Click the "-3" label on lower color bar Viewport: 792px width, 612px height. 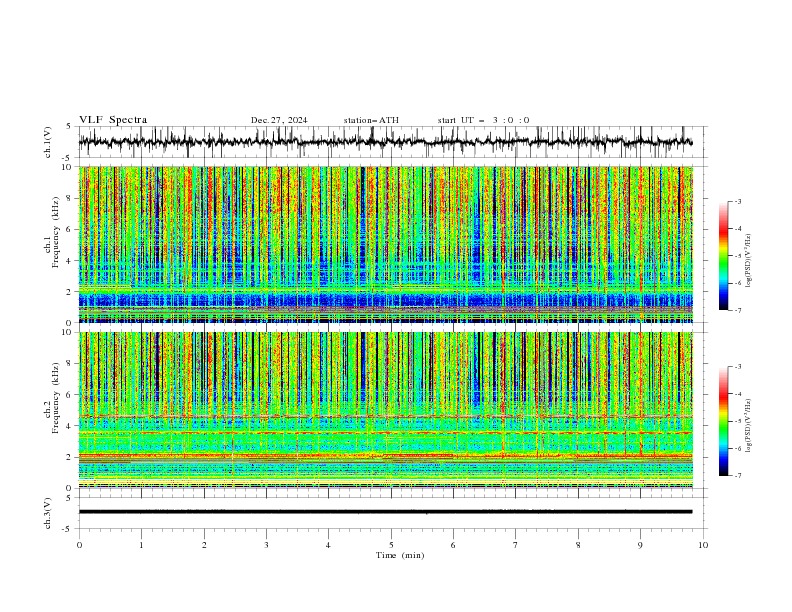(737, 367)
